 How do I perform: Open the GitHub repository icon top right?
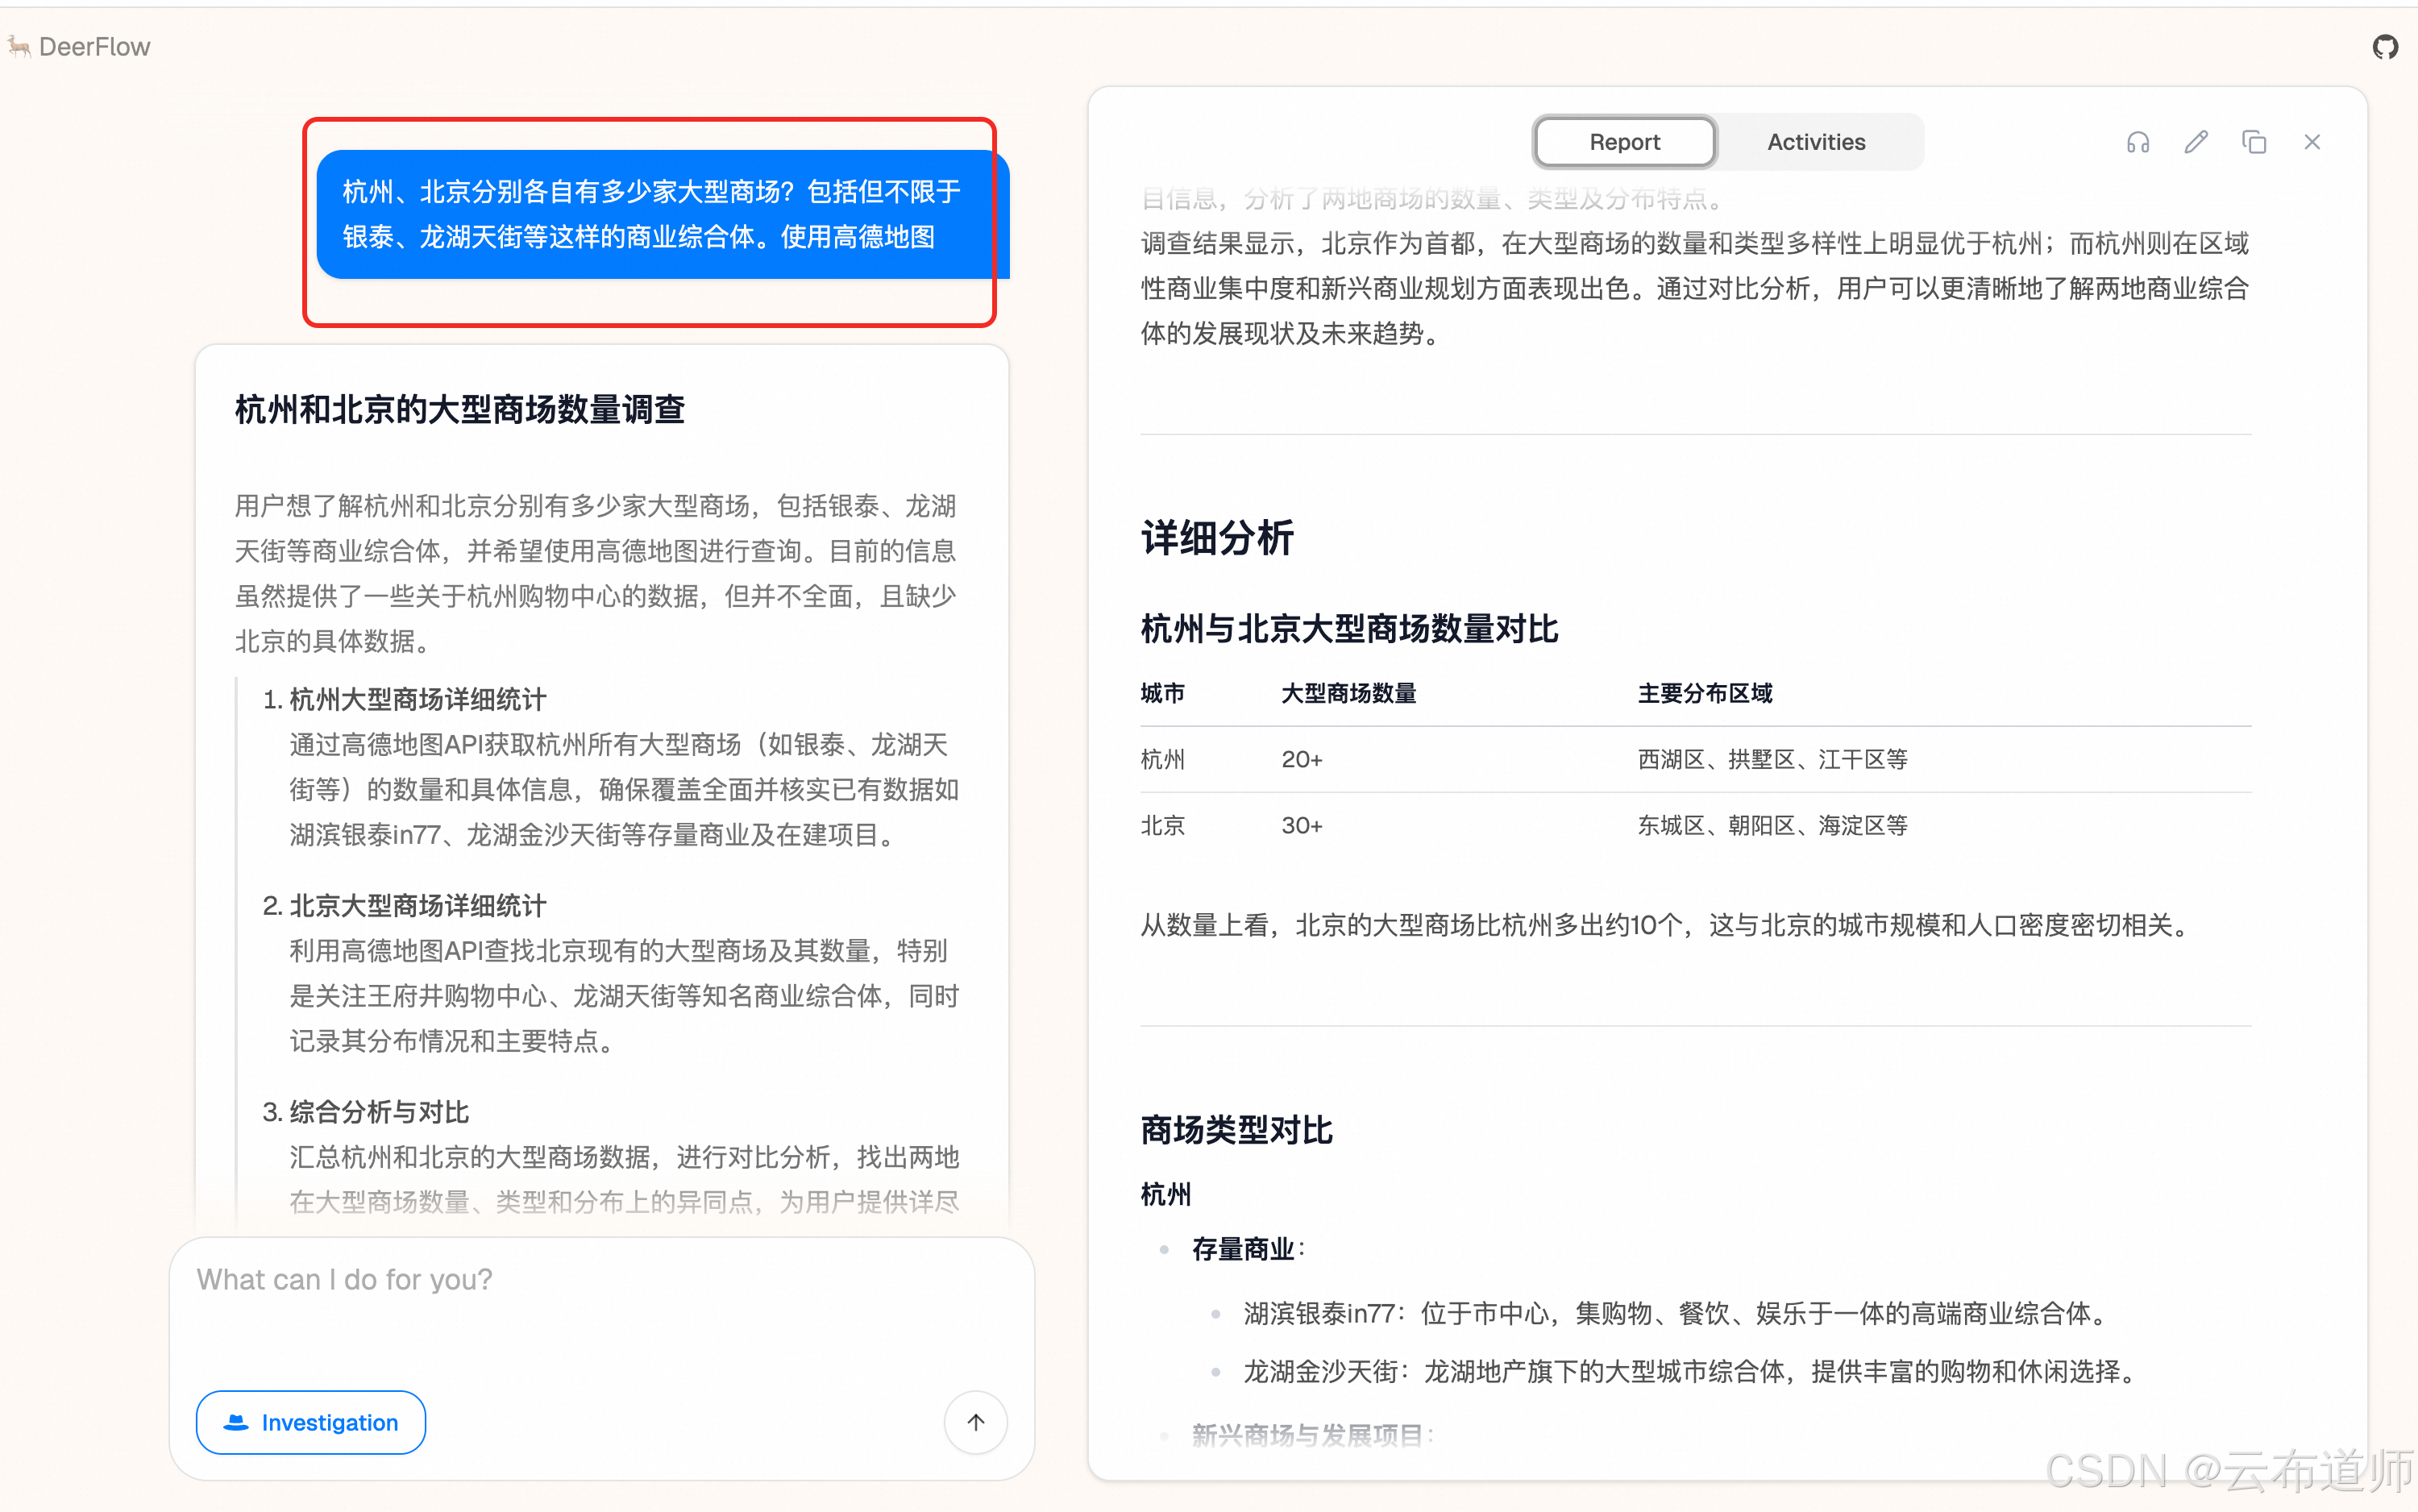point(2386,46)
